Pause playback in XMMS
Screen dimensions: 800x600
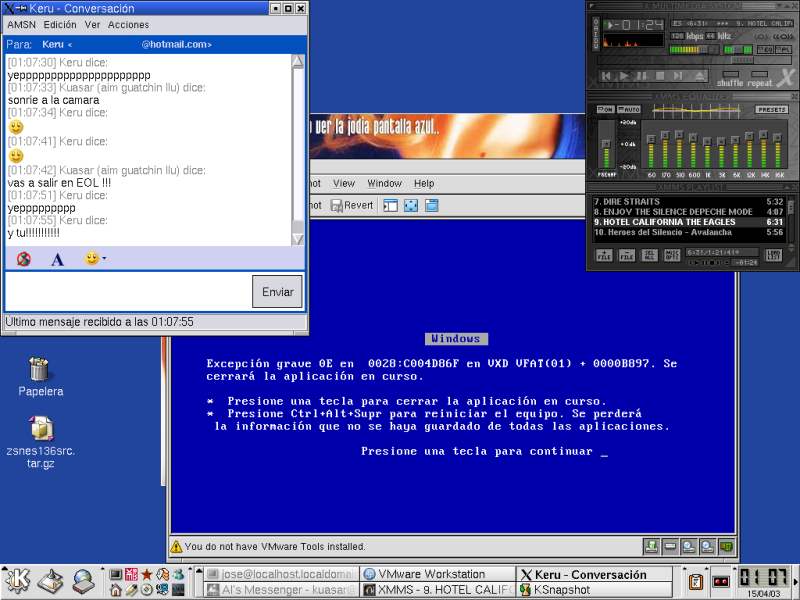pos(642,76)
